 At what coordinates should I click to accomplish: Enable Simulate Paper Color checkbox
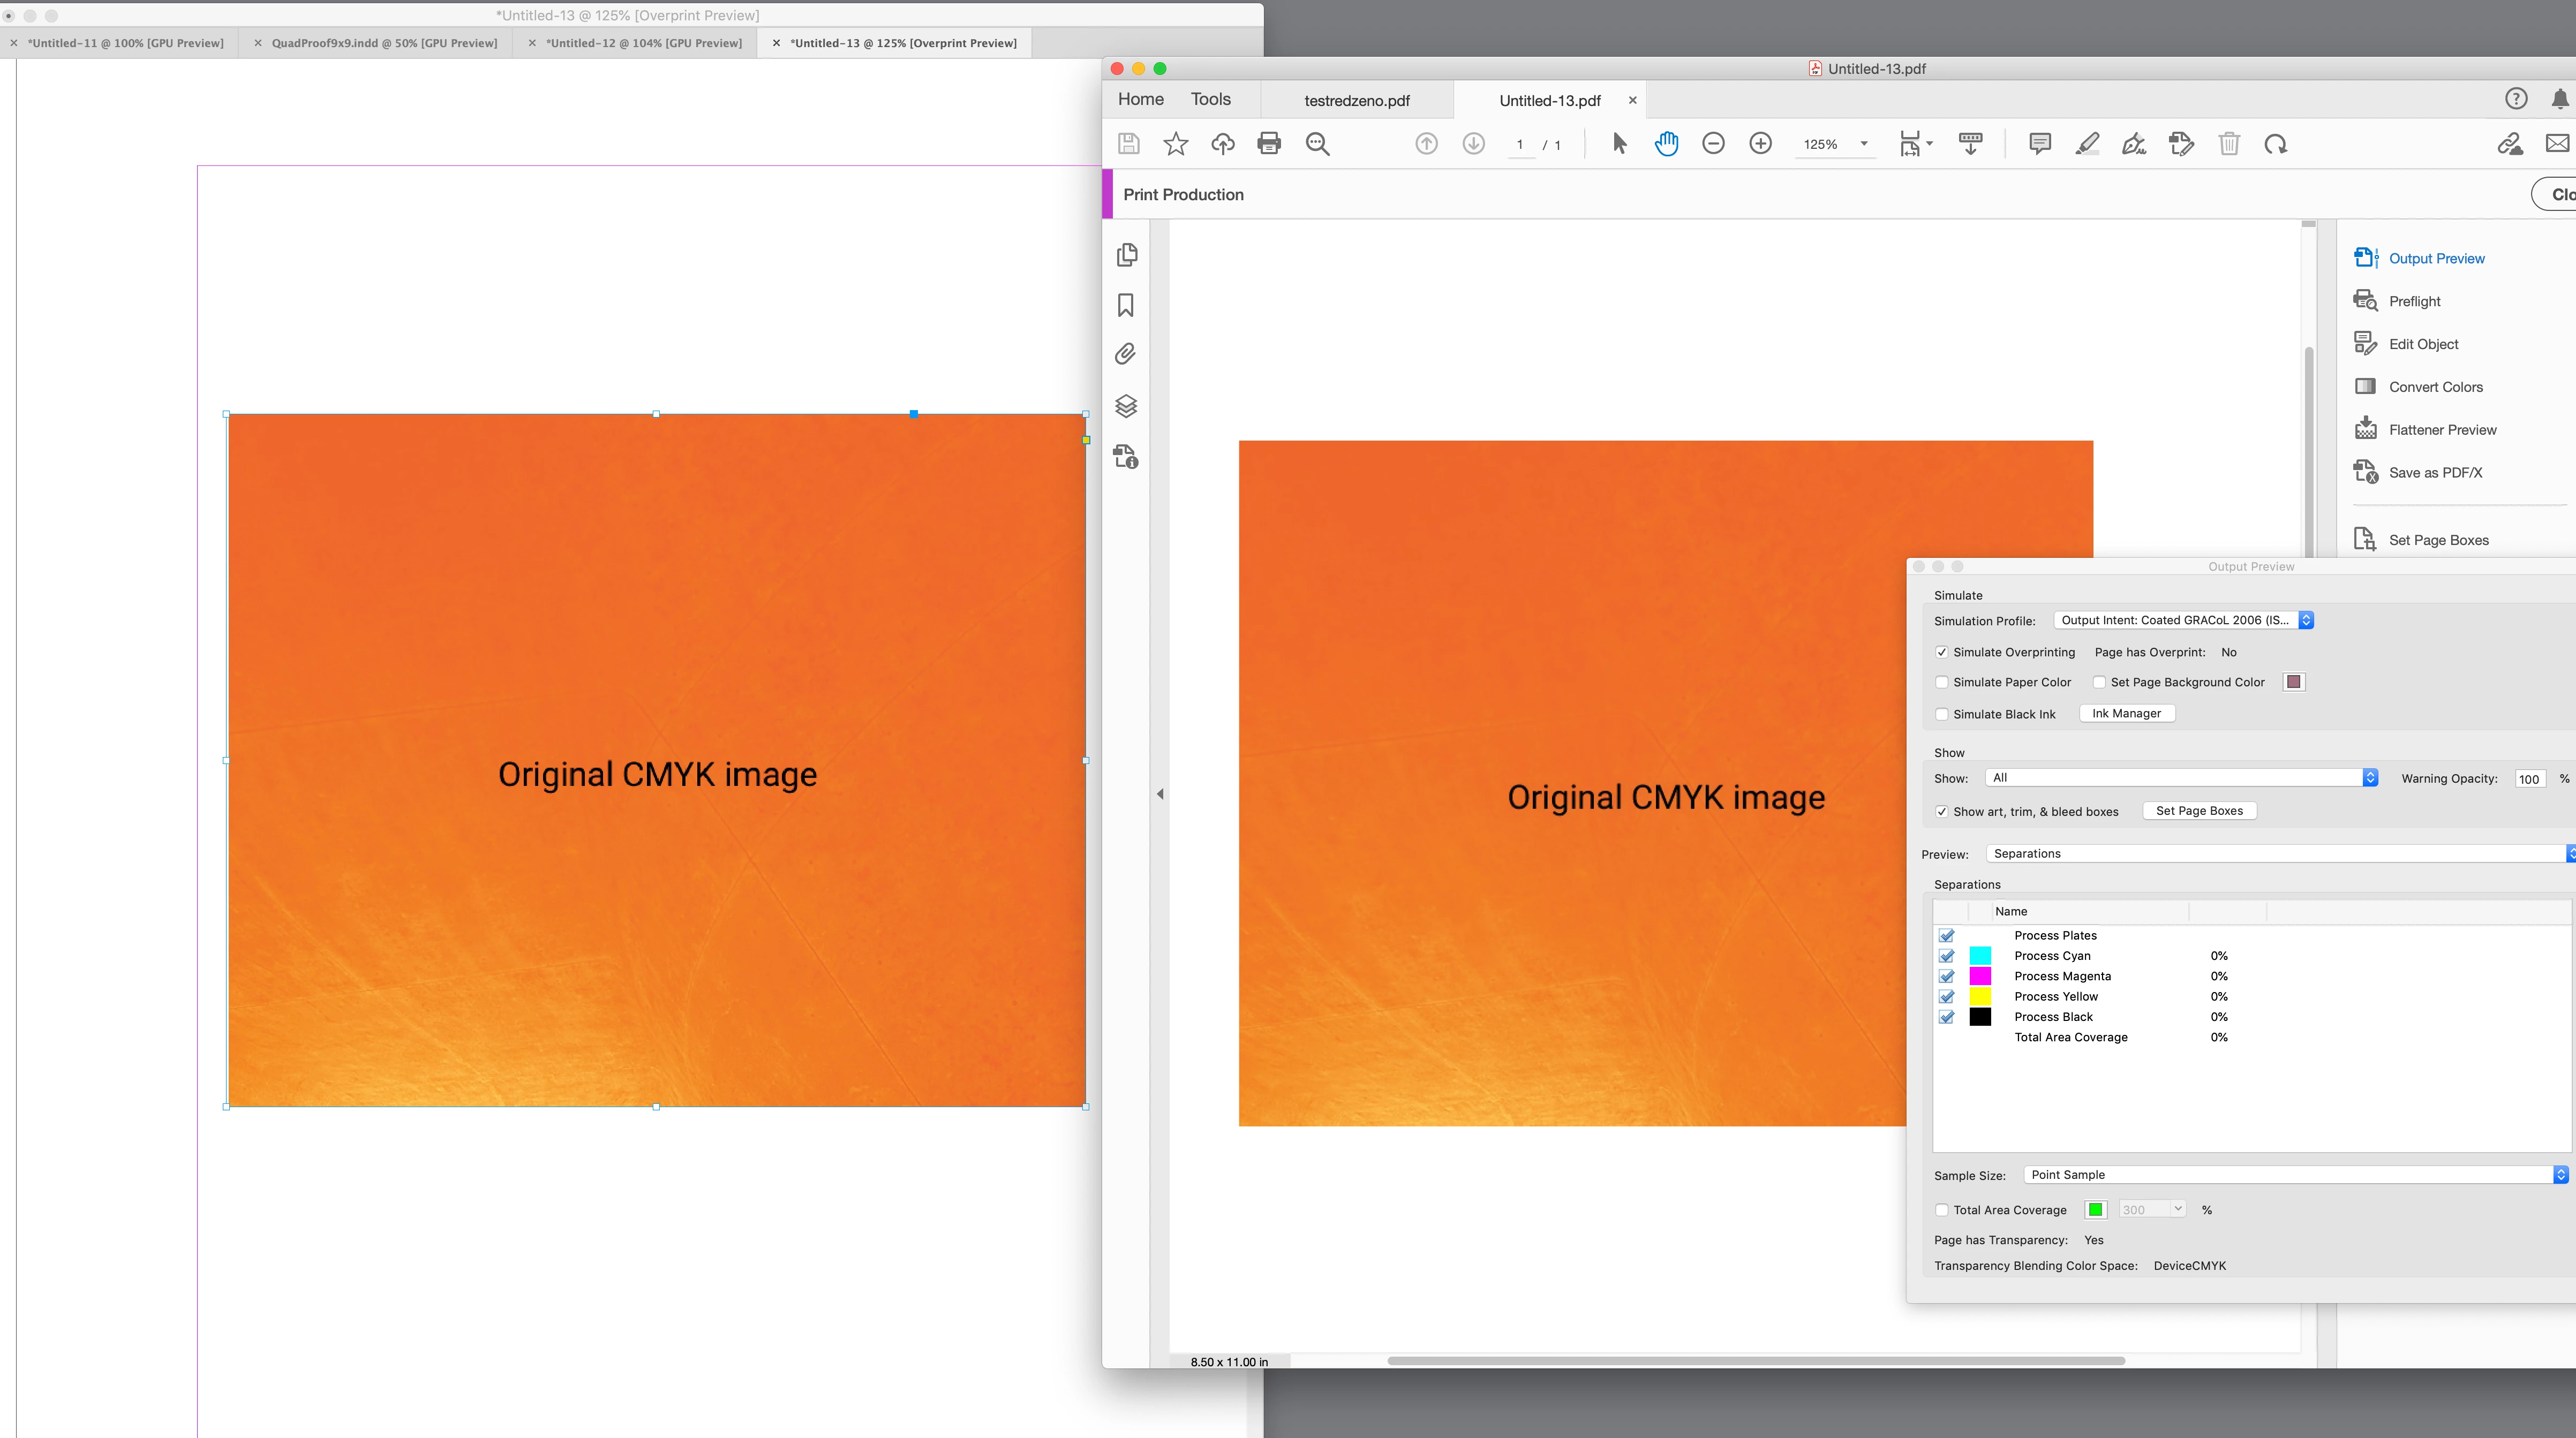1942,682
